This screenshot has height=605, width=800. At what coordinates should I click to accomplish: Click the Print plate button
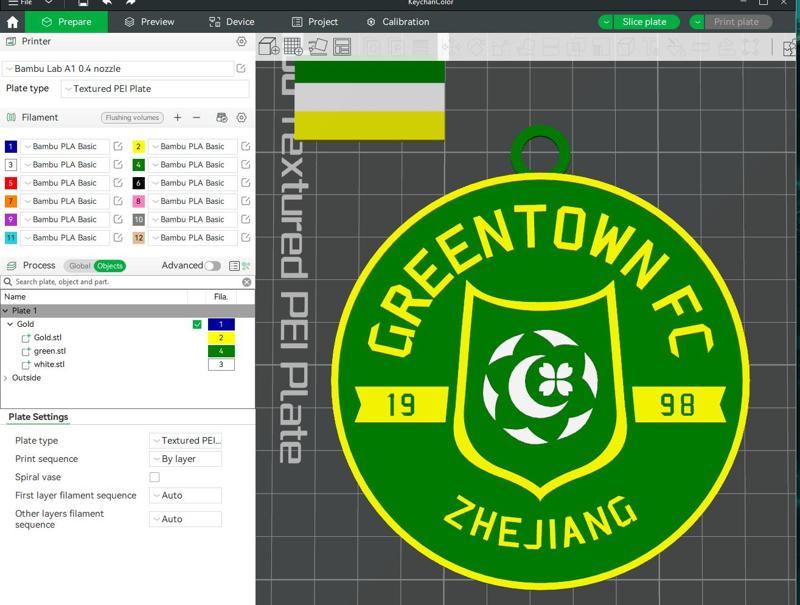coord(738,22)
